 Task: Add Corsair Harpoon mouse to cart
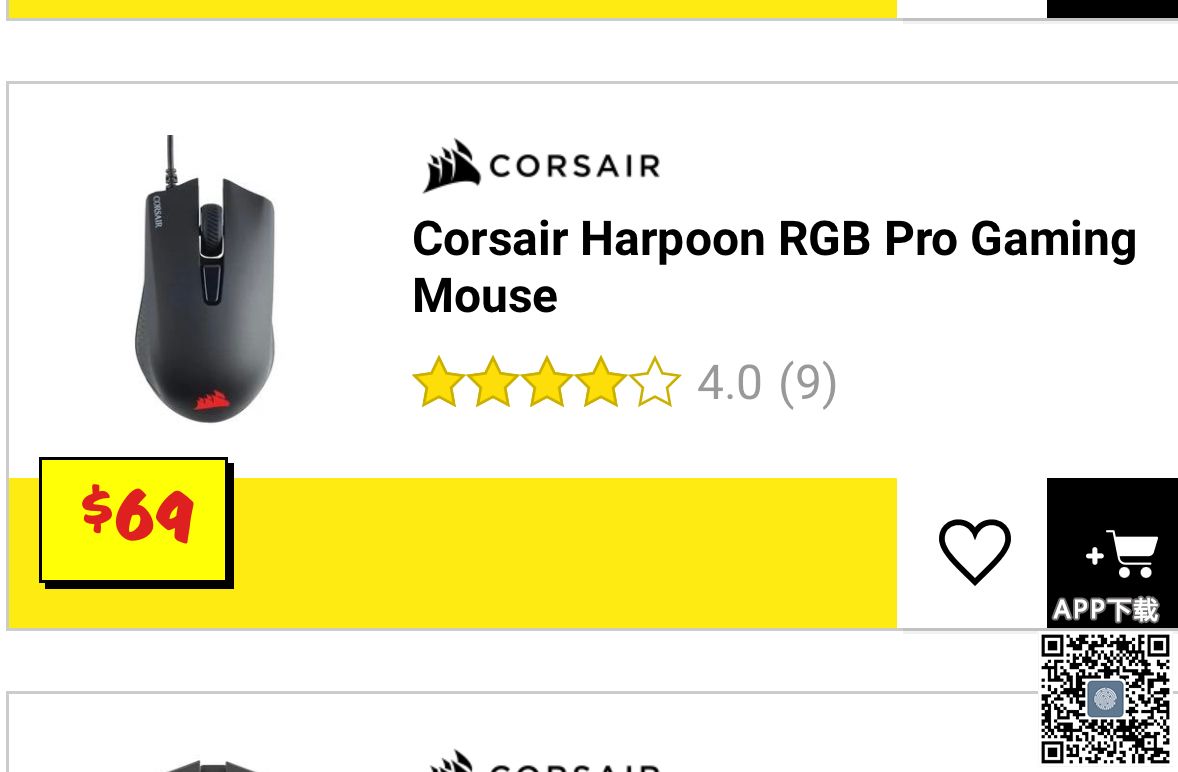[x=1121, y=554]
